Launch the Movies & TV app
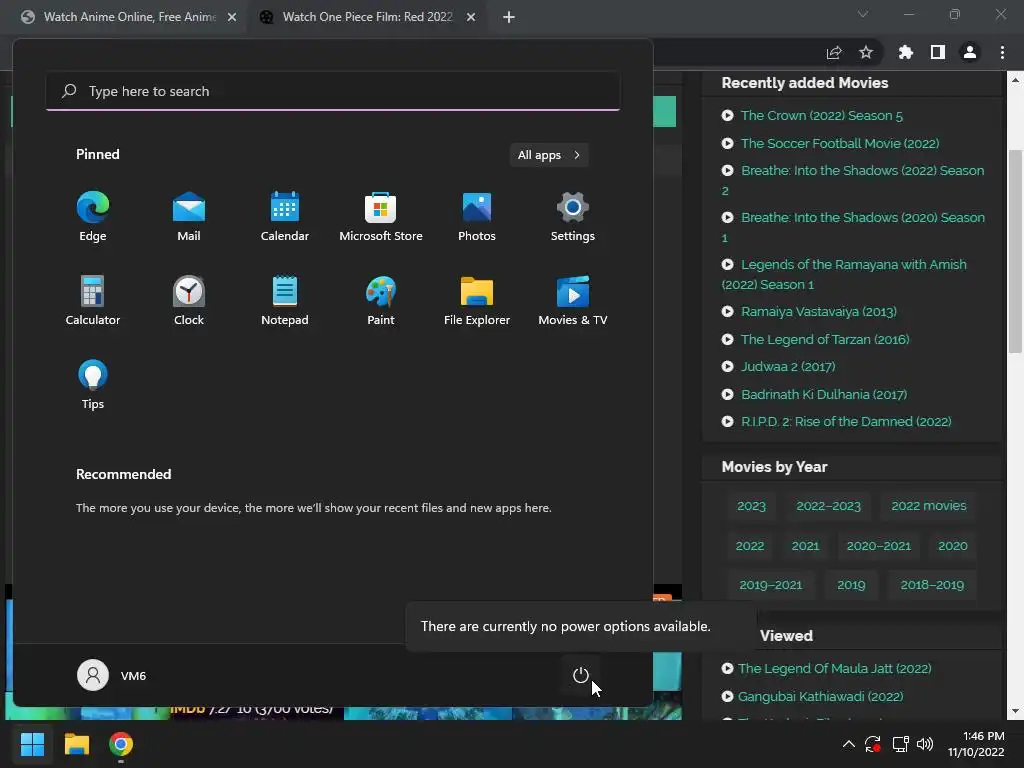The height and width of the screenshot is (768, 1024). pyautogui.click(x=573, y=300)
